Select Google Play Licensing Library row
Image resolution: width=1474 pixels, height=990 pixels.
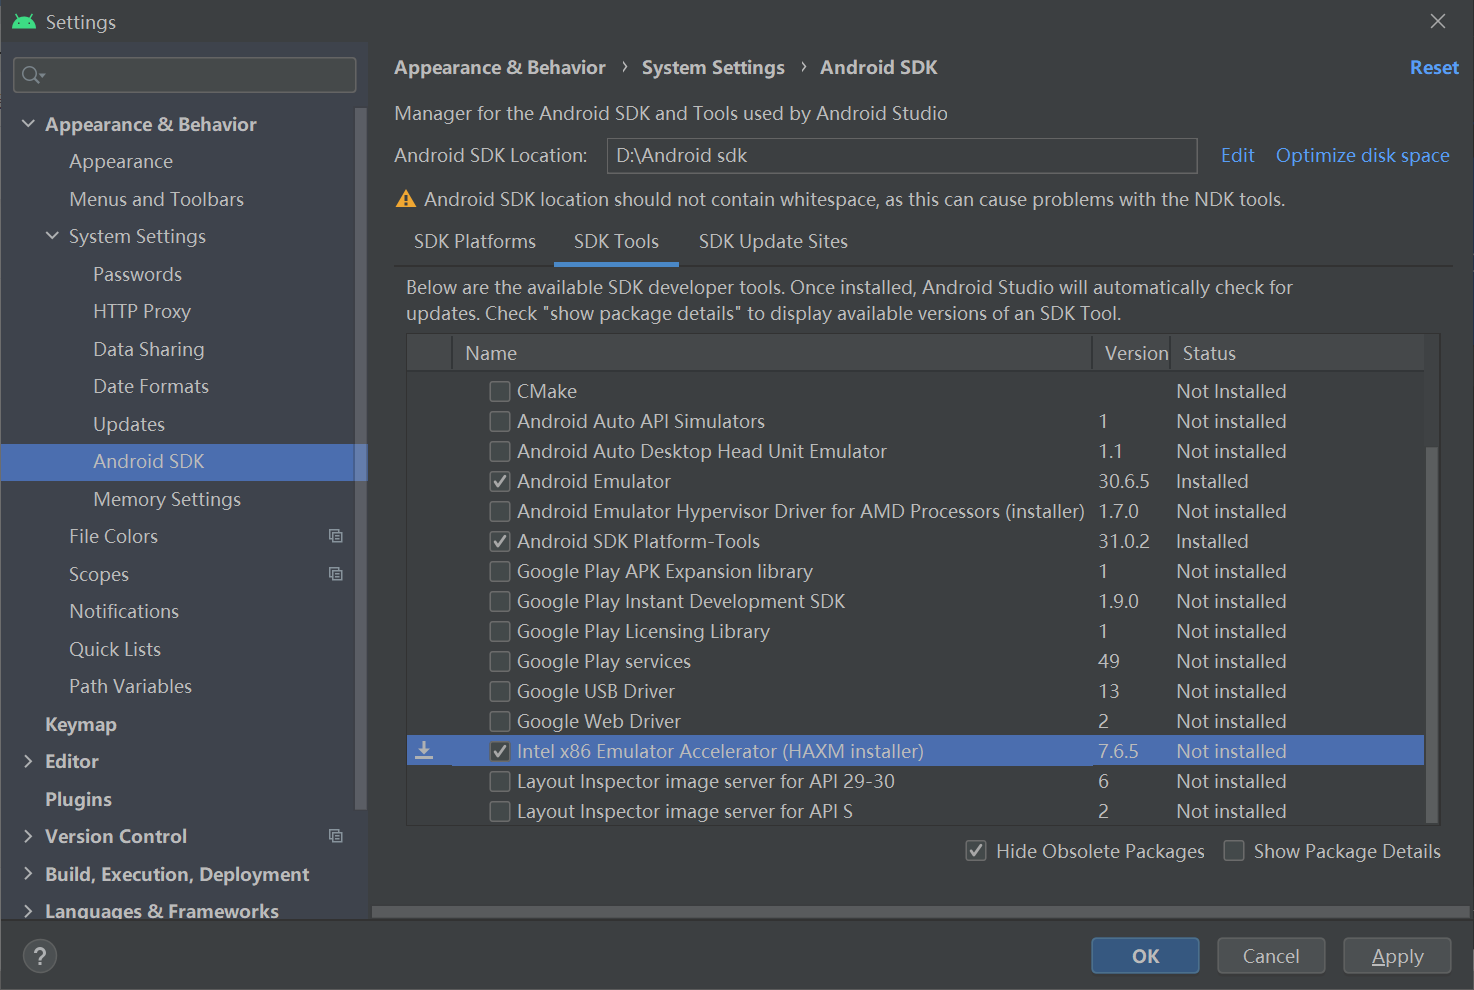pos(915,631)
